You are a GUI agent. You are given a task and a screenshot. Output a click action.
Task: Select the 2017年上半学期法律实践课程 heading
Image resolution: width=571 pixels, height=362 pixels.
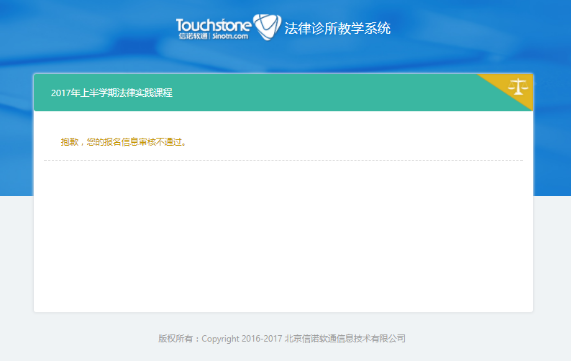point(112,93)
